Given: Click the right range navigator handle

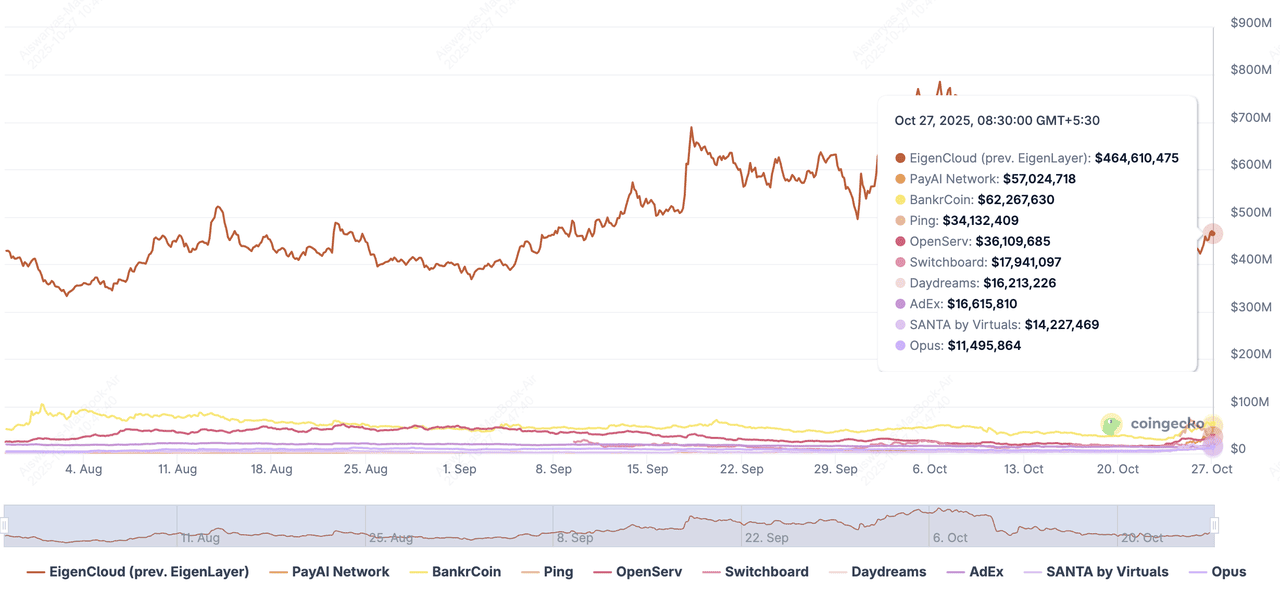Looking at the screenshot, I should (1215, 526).
